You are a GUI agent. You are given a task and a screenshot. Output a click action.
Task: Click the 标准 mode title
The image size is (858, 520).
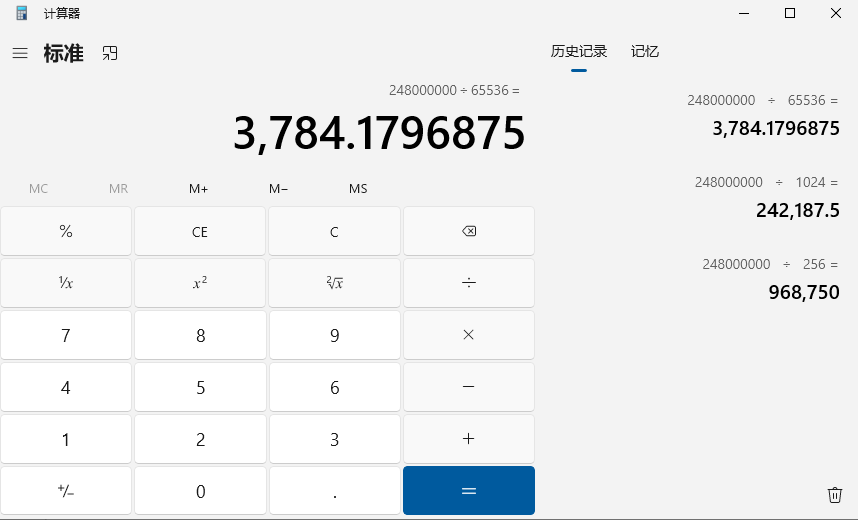pyautogui.click(x=63, y=53)
